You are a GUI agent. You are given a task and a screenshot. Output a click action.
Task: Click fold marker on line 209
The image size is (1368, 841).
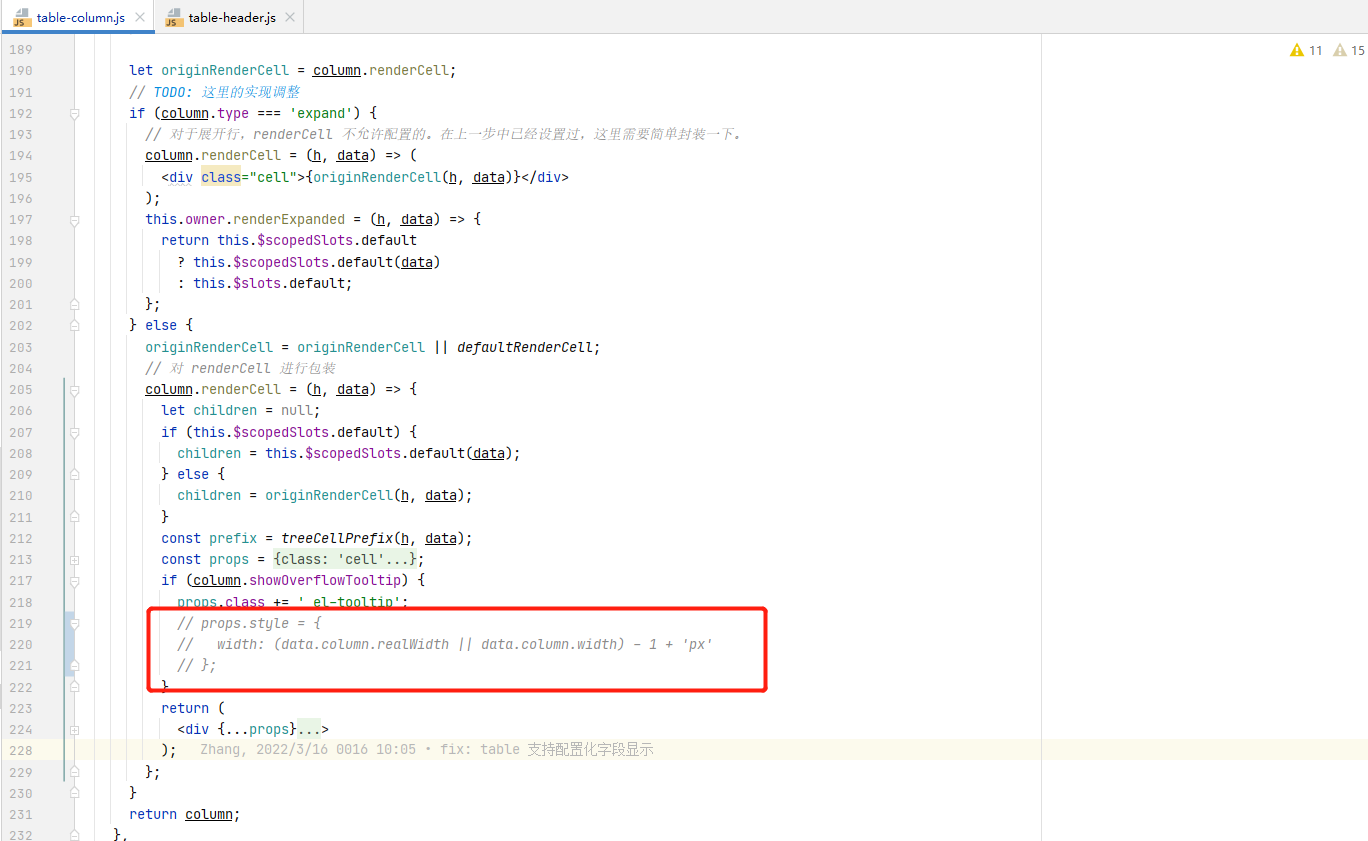(74, 474)
